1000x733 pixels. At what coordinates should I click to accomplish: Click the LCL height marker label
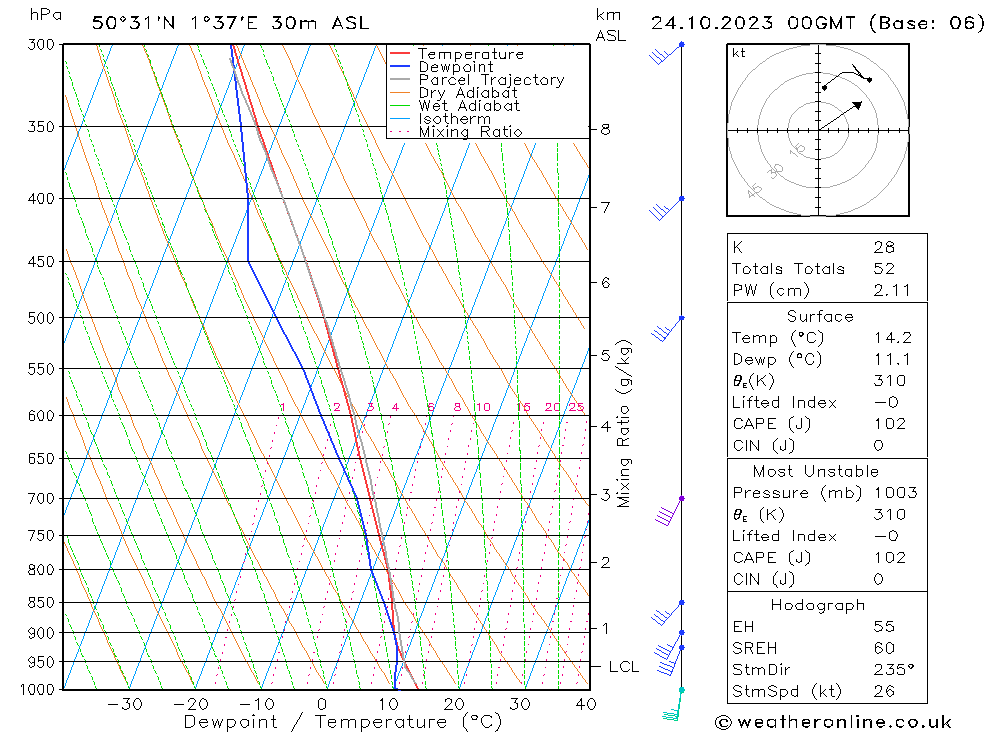(624, 667)
